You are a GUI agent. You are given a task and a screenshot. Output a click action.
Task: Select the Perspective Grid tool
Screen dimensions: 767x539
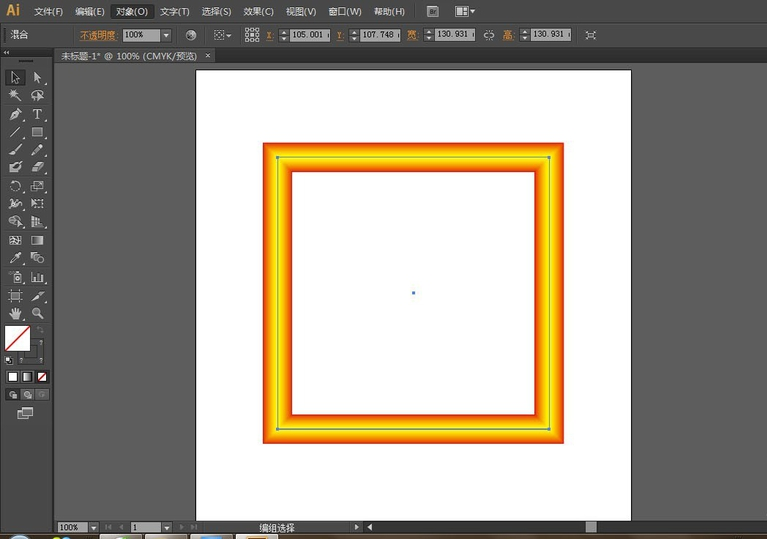[37, 222]
